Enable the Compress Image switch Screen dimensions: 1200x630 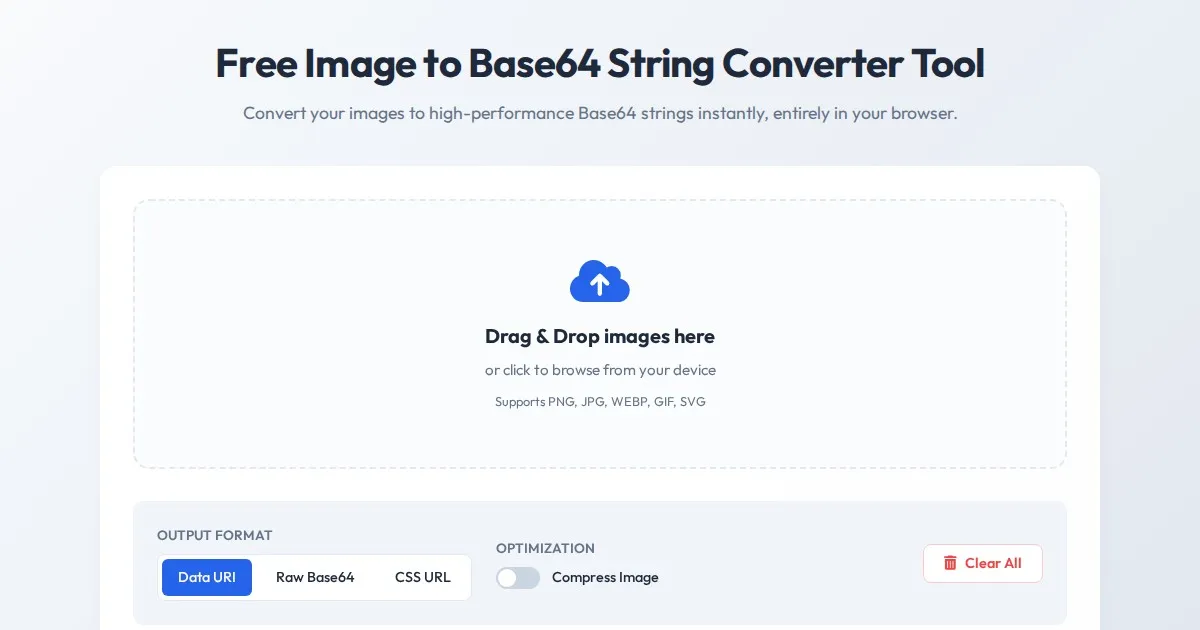(x=518, y=577)
